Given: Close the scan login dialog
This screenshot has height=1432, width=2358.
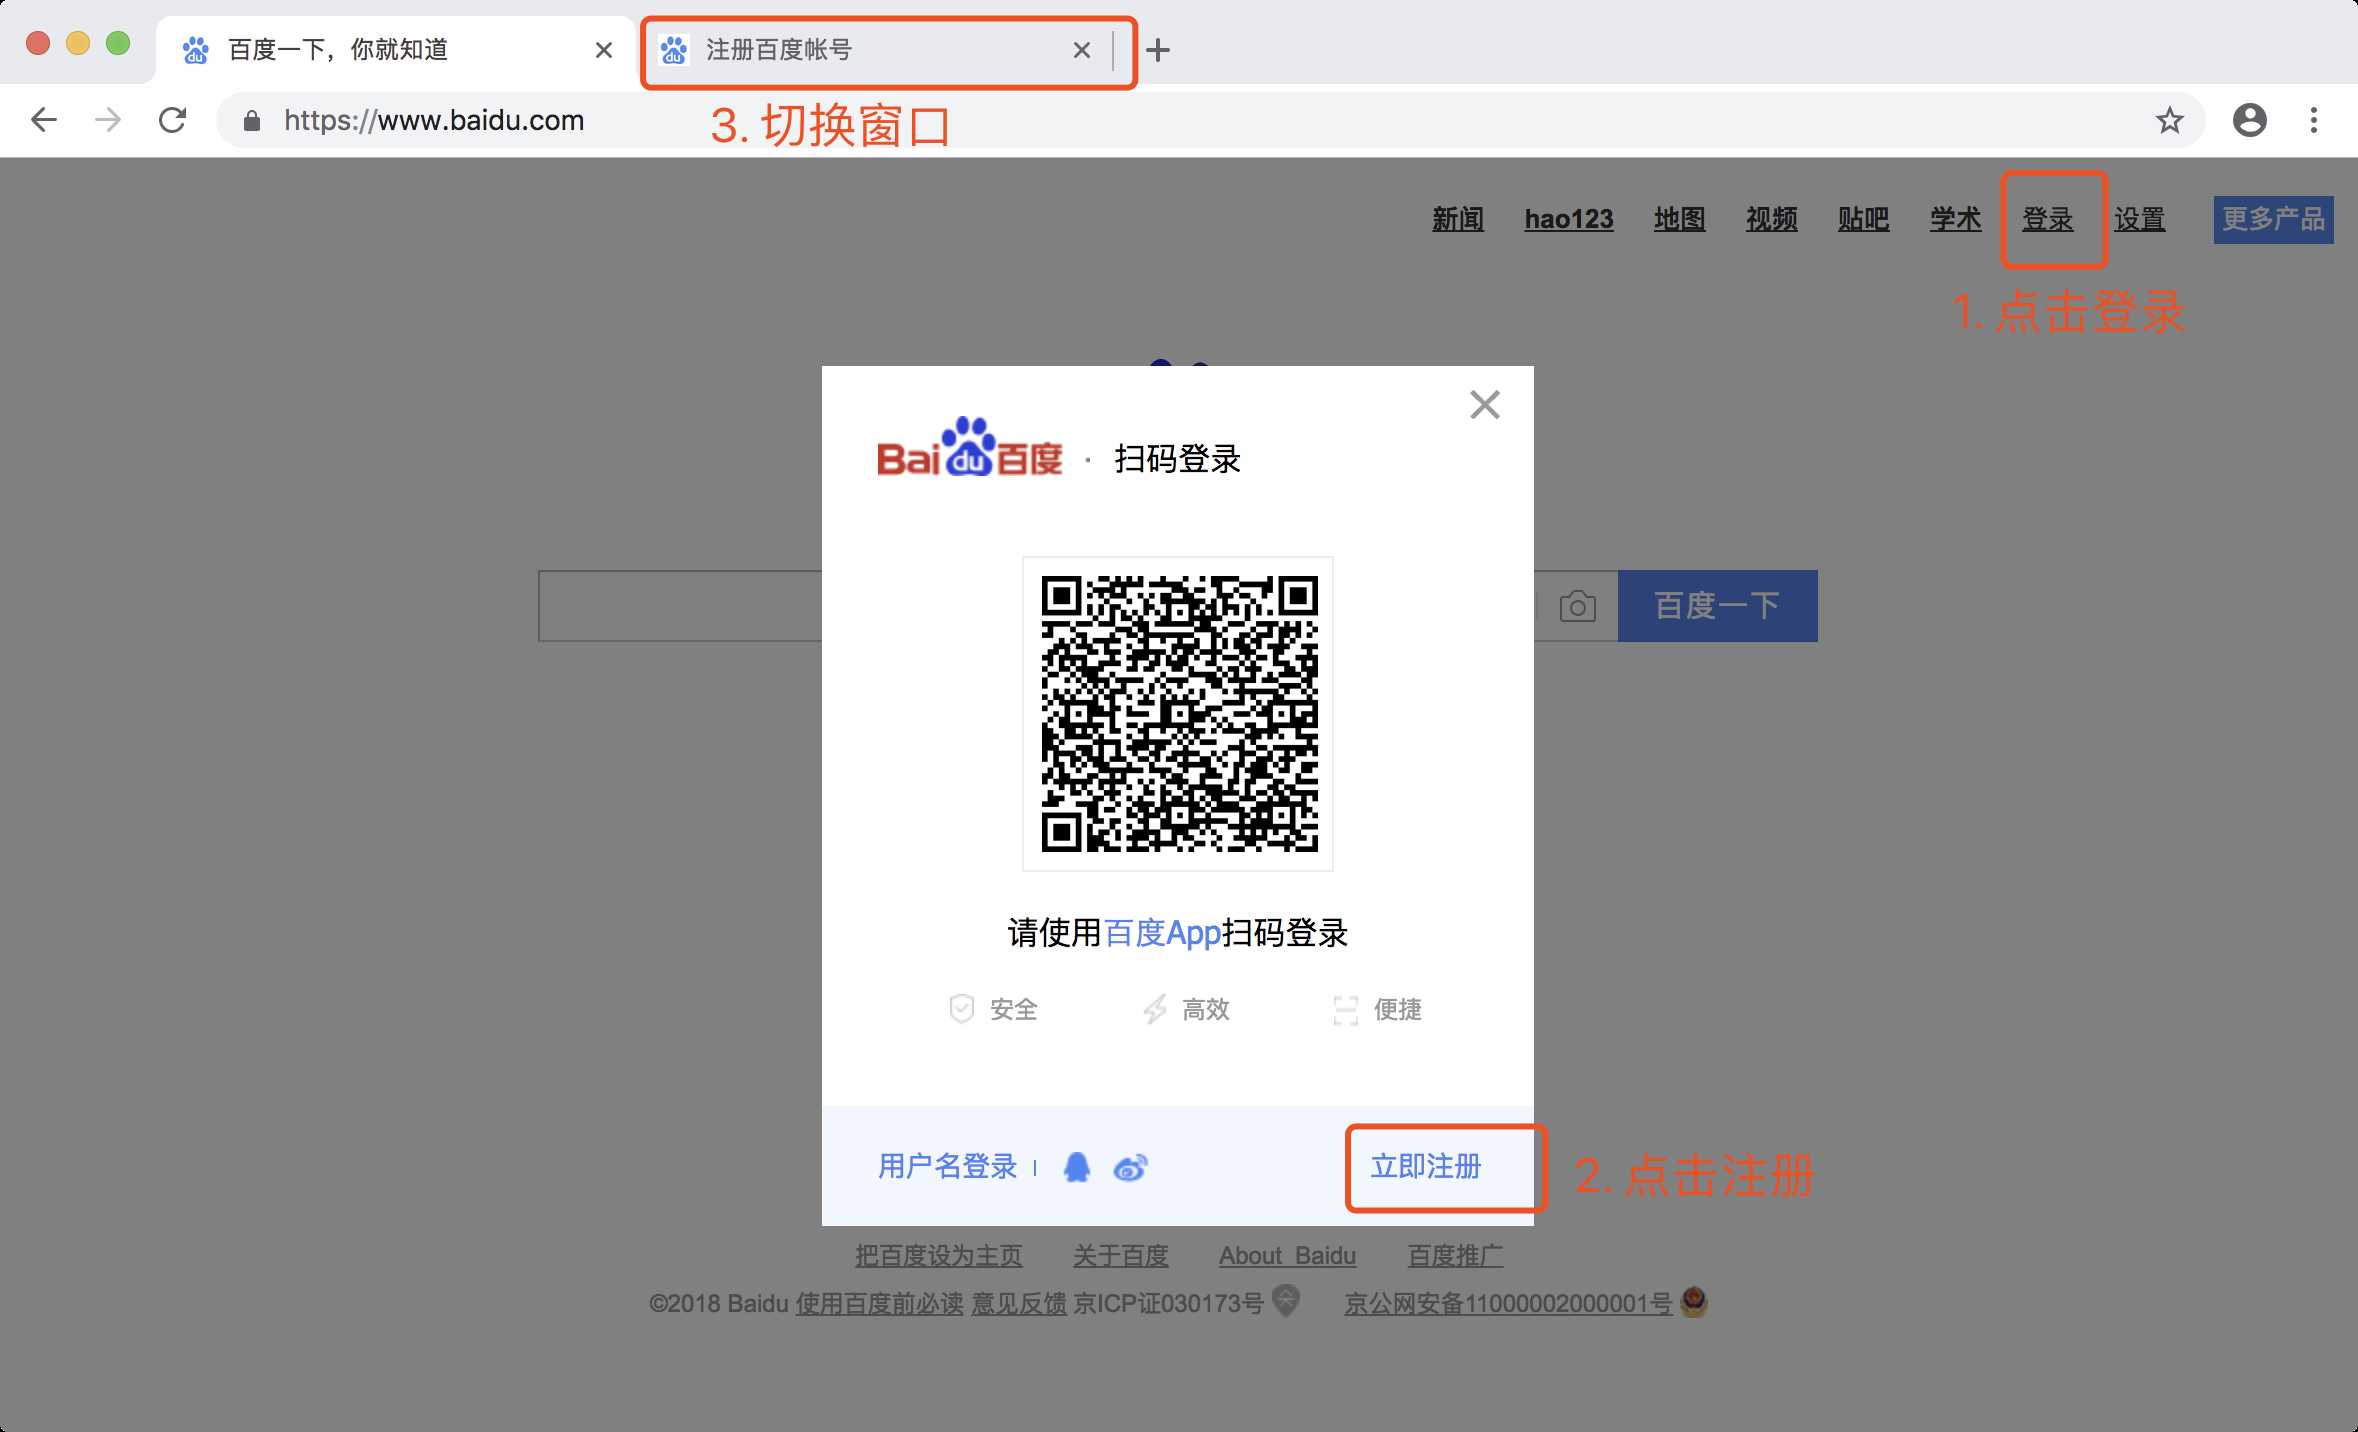Looking at the screenshot, I should pyautogui.click(x=1485, y=405).
